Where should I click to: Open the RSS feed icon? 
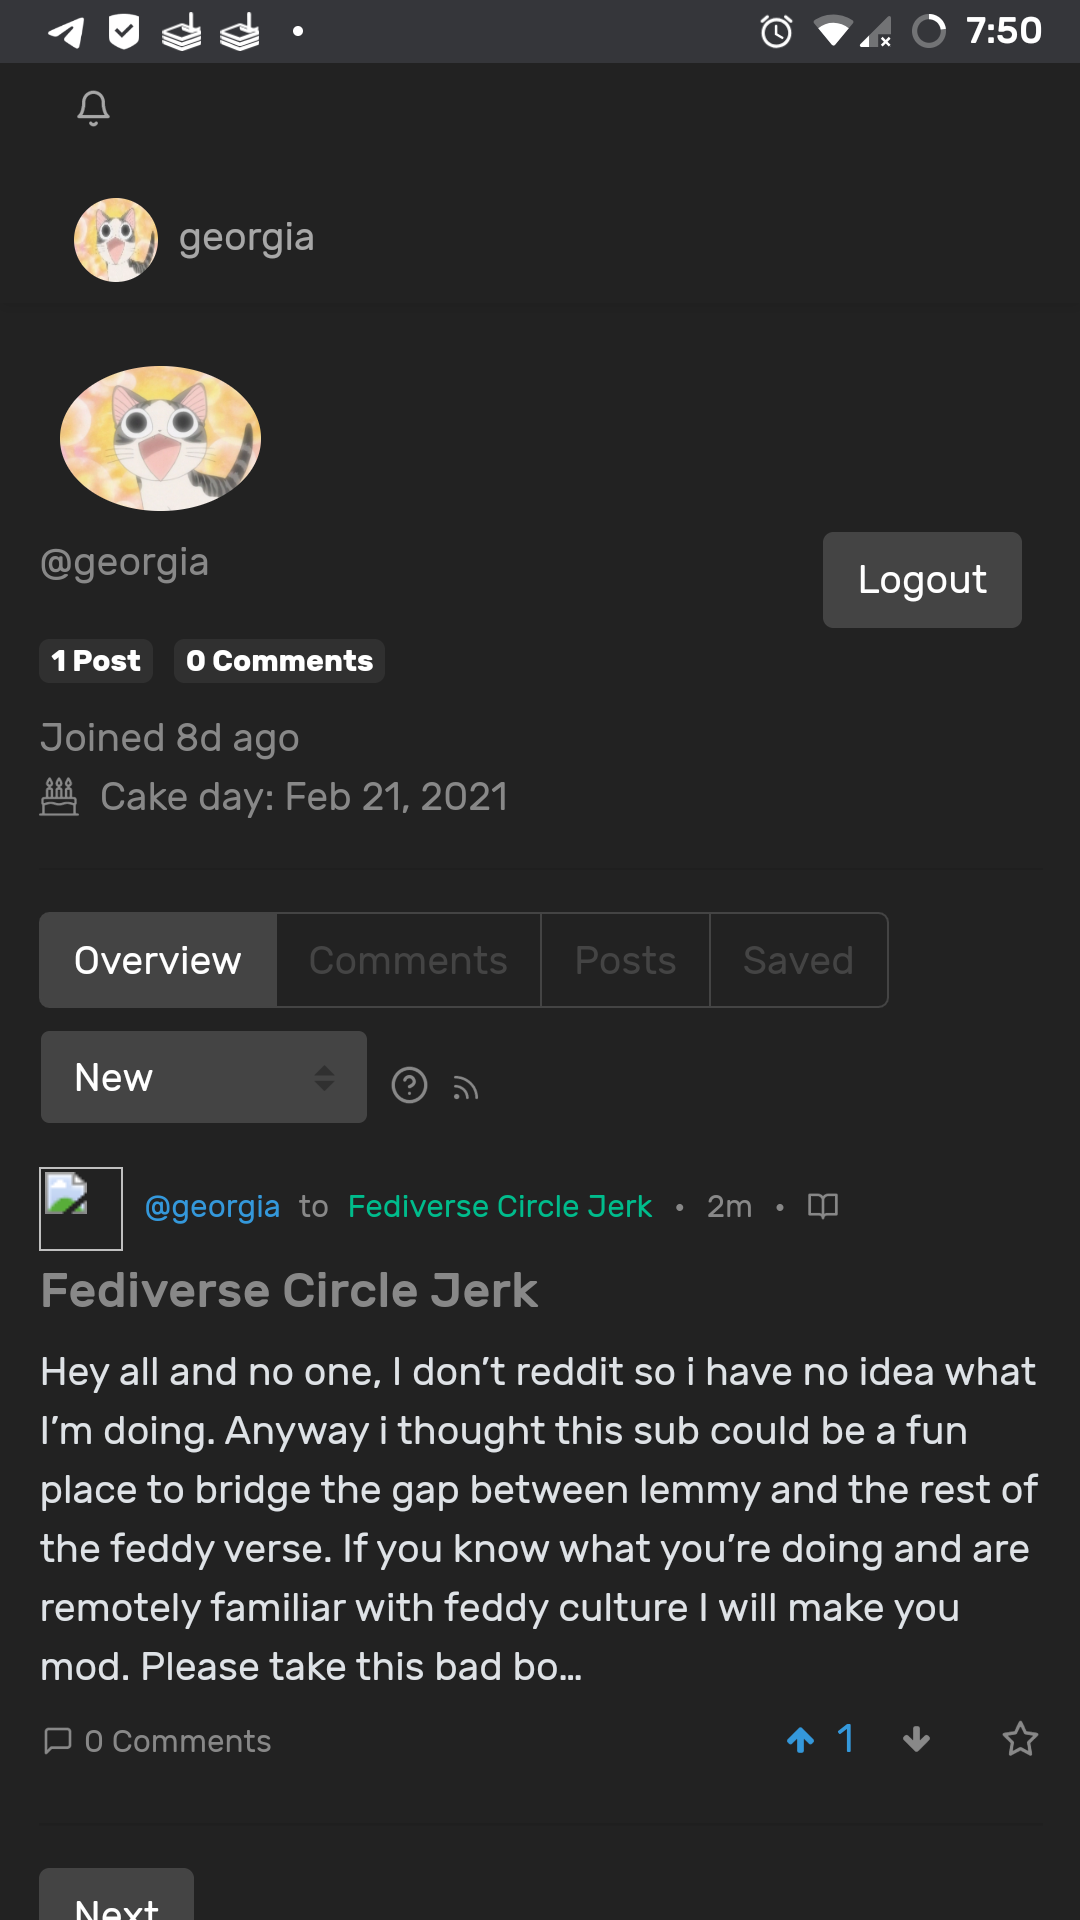coord(465,1087)
